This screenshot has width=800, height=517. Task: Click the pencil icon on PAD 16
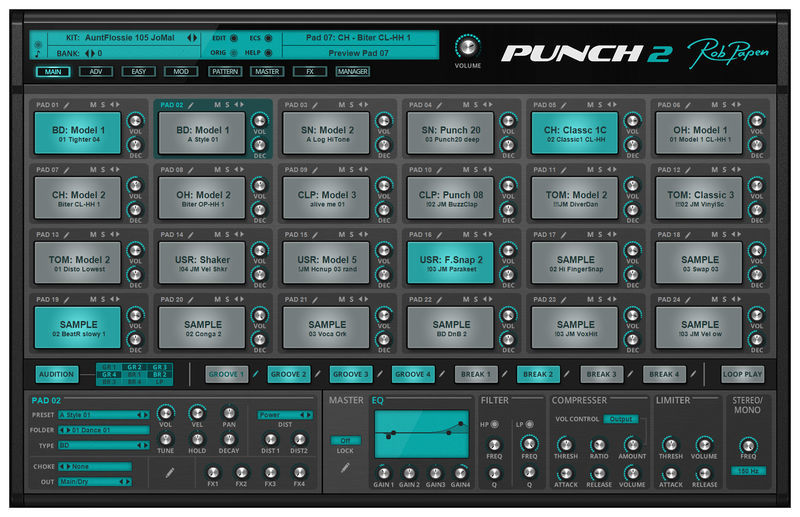click(x=439, y=235)
